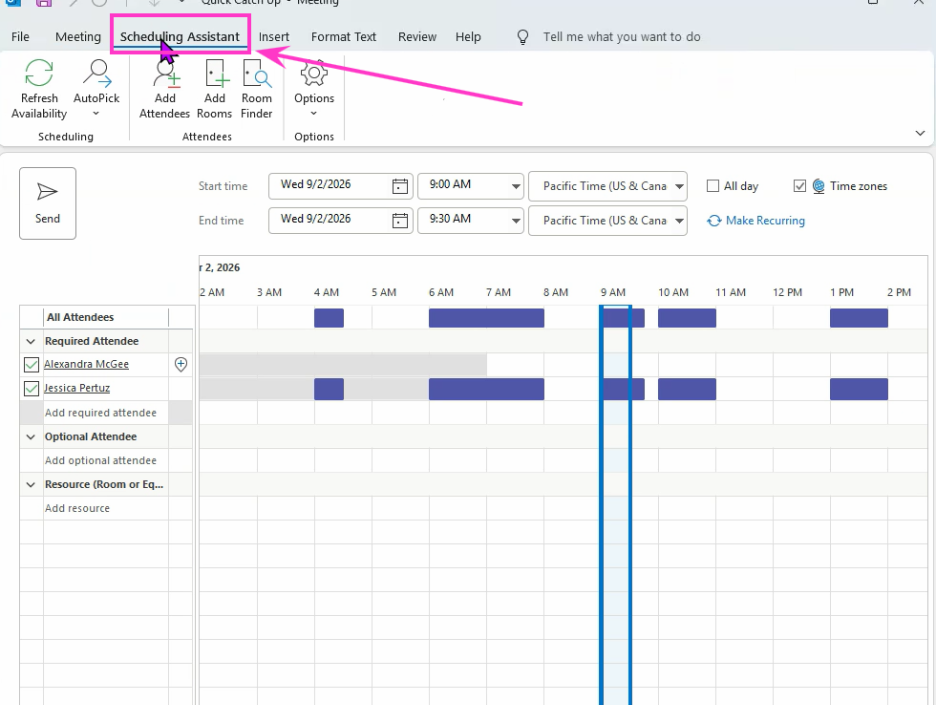
Task: Open the 9:30 AM end time dropdown
Action: click(516, 221)
